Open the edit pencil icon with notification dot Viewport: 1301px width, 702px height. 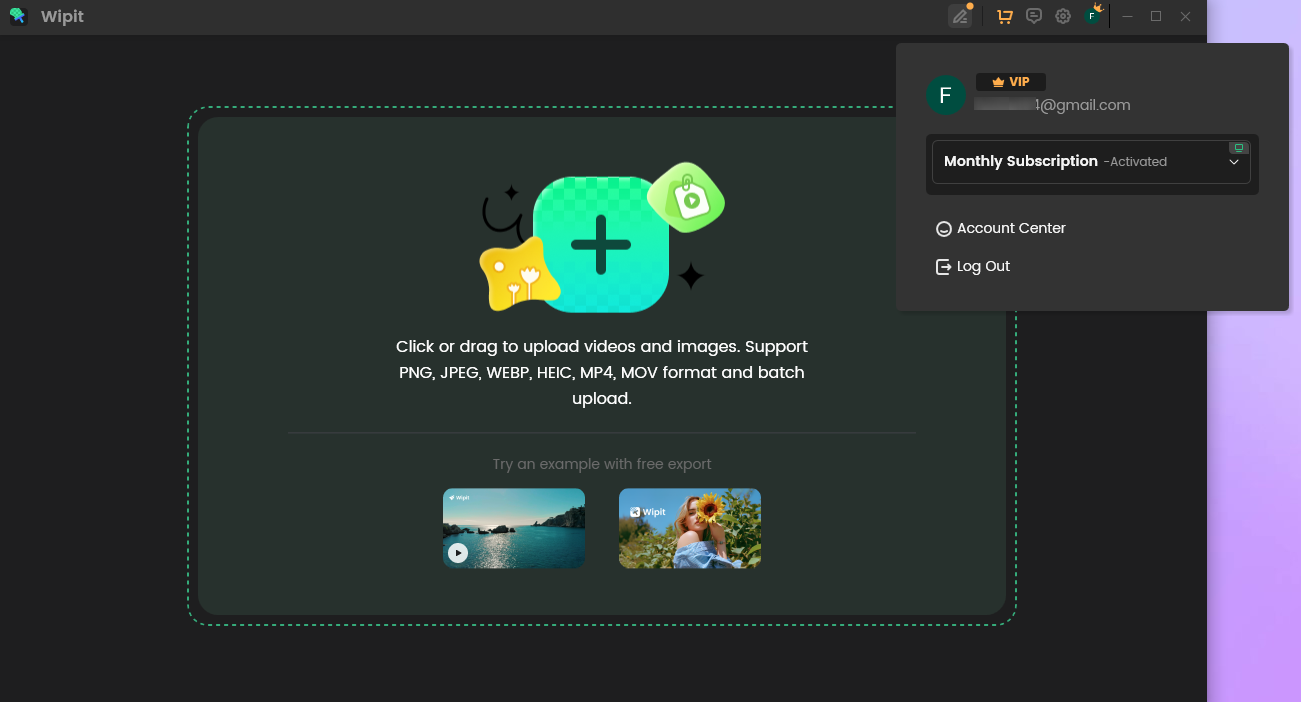960,16
